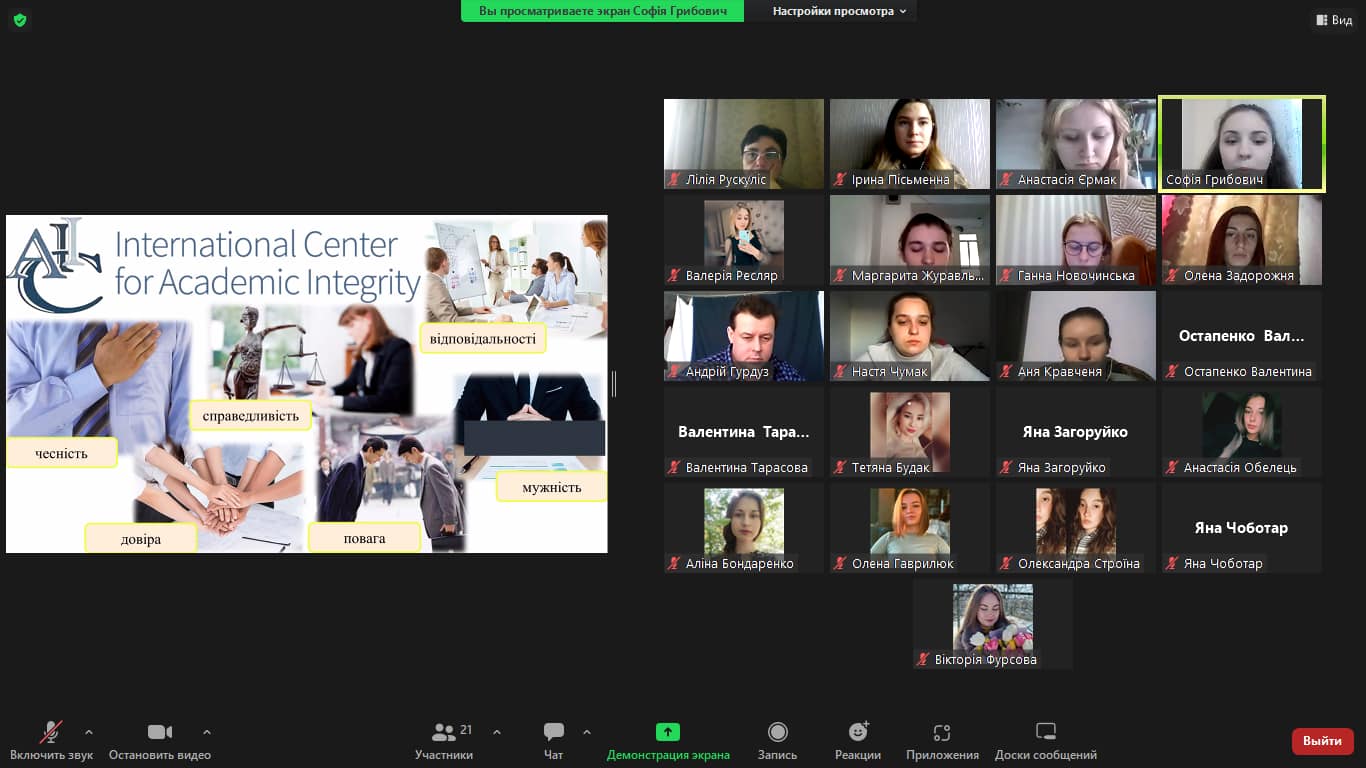Image resolution: width=1366 pixels, height=768 pixels.
Task: Open the Вид layout menu
Action: point(1334,20)
